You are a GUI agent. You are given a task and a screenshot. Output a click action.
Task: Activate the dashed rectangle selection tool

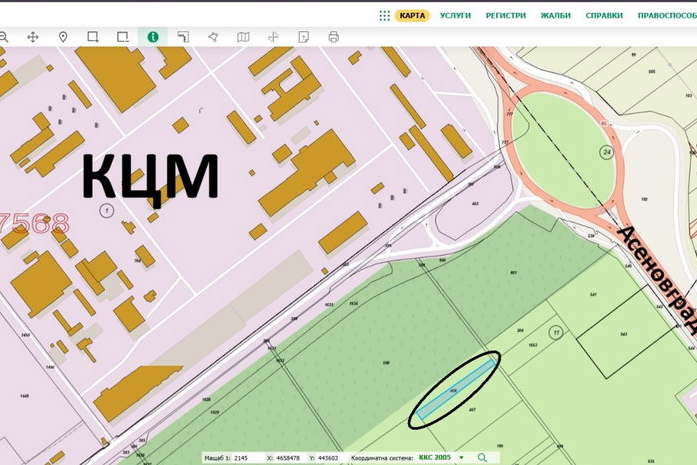(x=123, y=37)
